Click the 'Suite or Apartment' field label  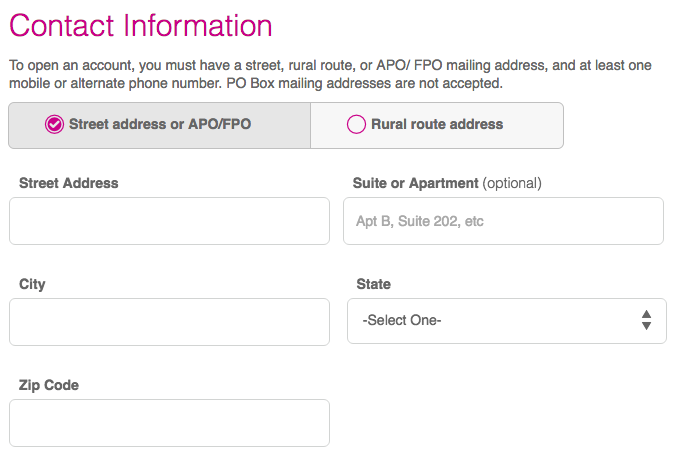click(x=416, y=183)
